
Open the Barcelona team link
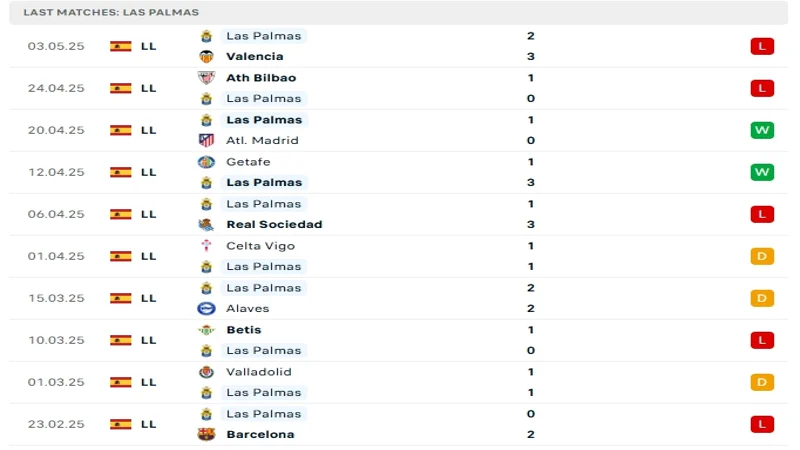click(x=260, y=434)
